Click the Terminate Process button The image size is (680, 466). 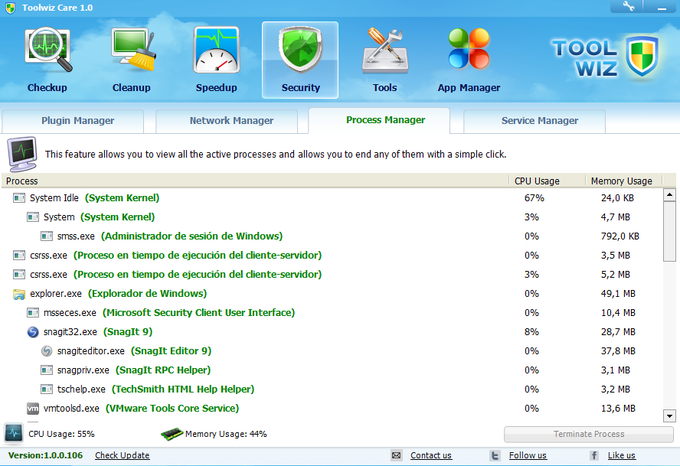(588, 434)
